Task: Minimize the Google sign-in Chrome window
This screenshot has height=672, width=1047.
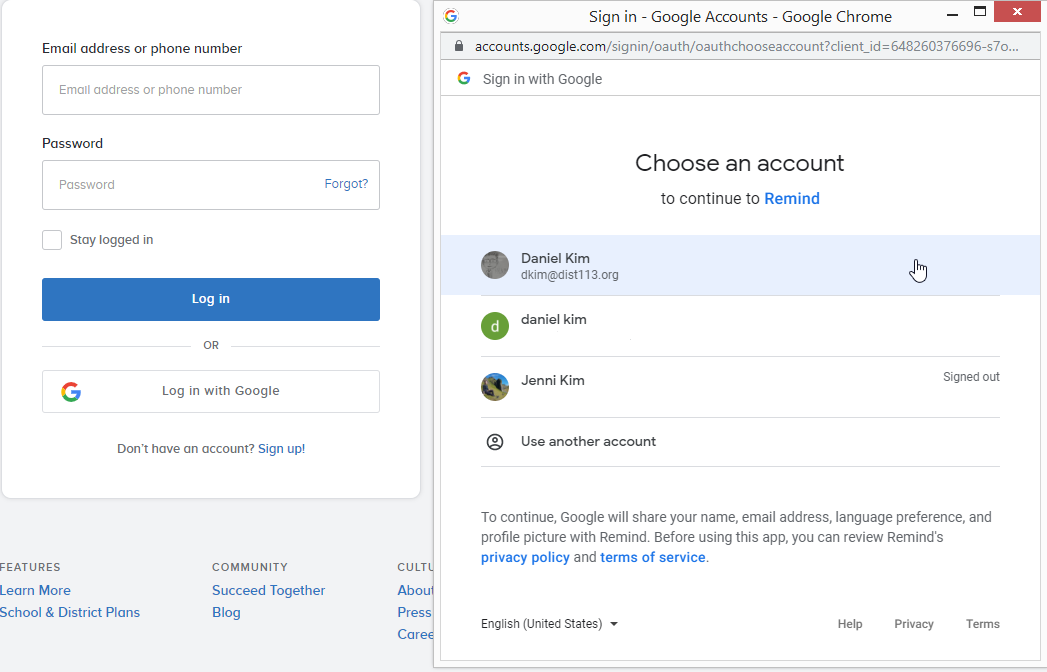Action: click(x=953, y=13)
